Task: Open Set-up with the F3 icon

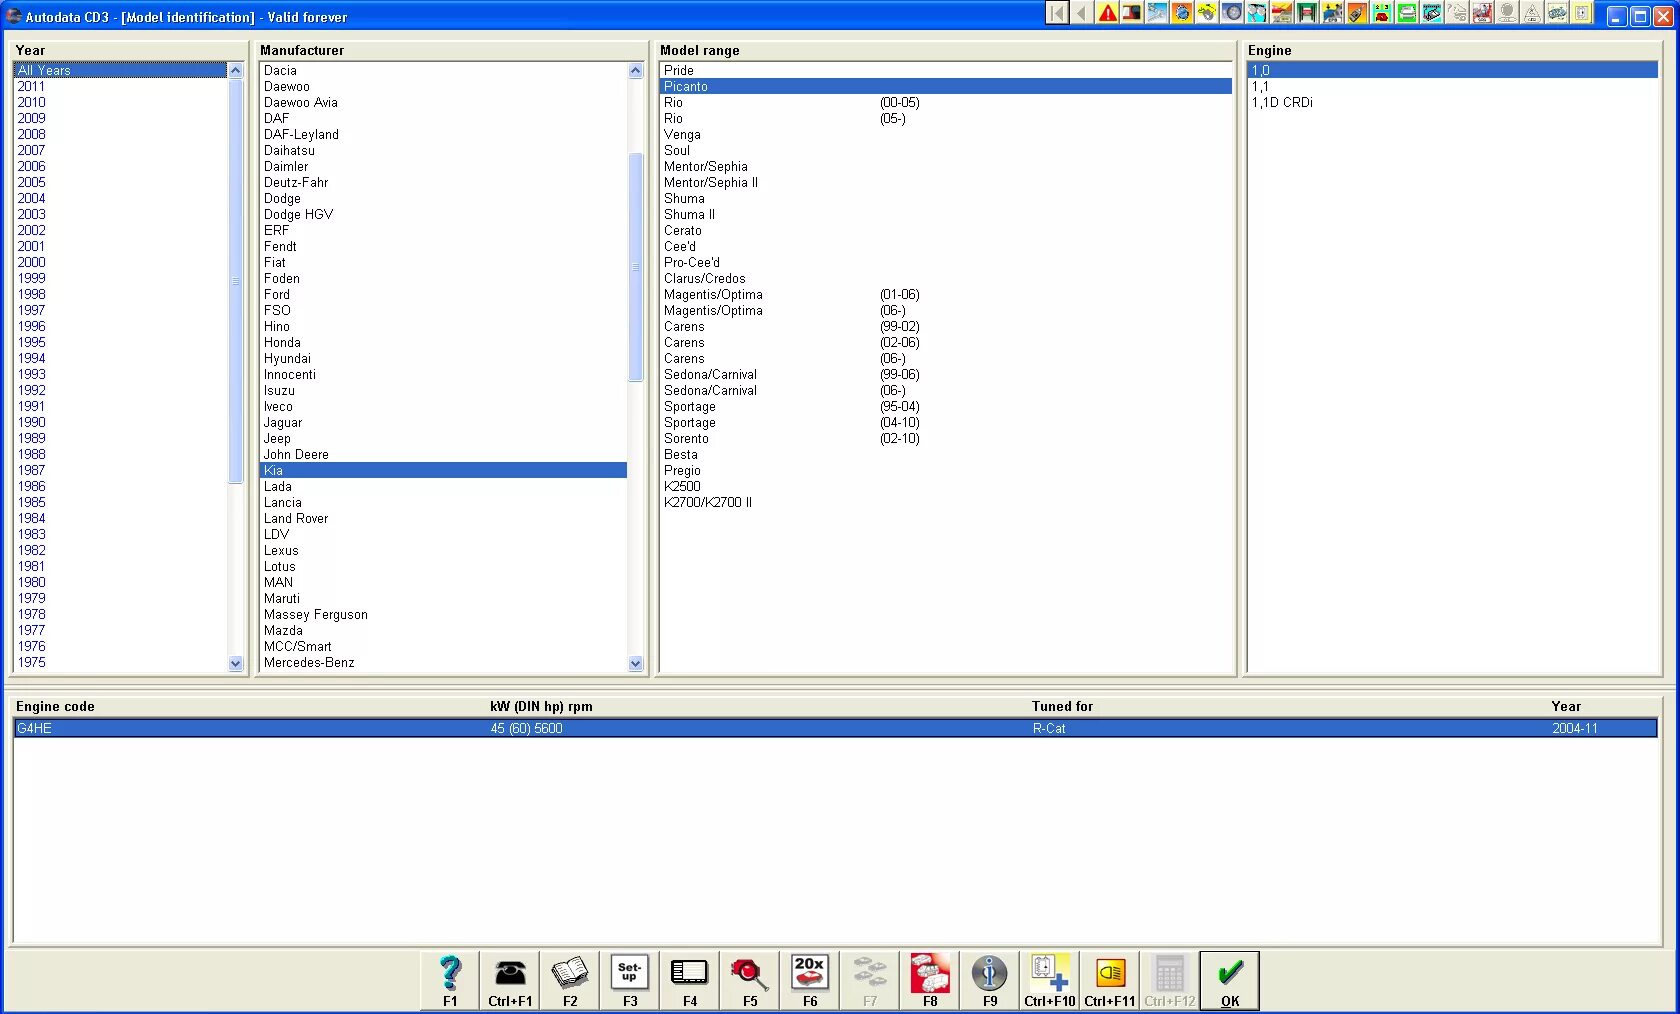Action: [630, 980]
